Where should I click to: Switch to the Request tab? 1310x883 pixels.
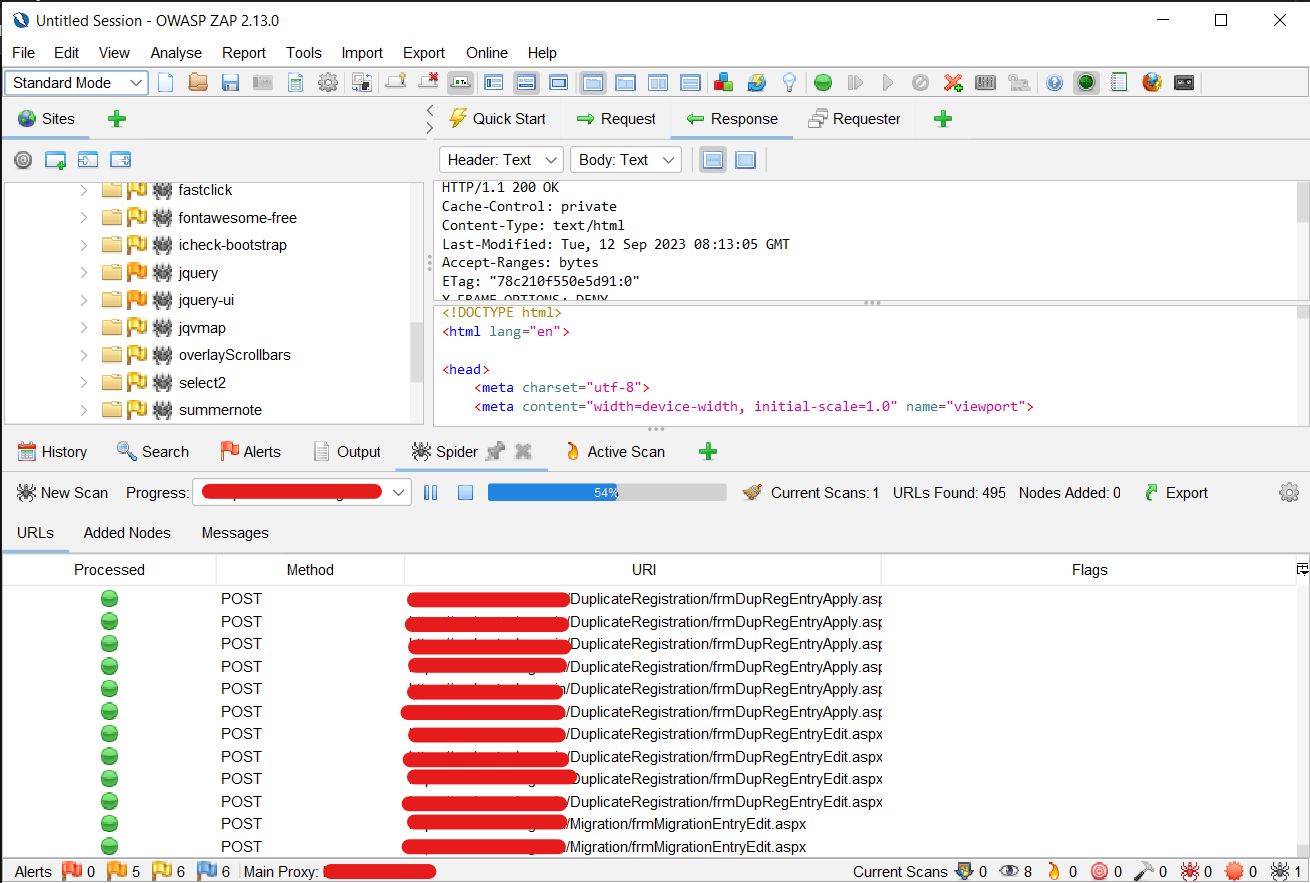click(x=616, y=119)
